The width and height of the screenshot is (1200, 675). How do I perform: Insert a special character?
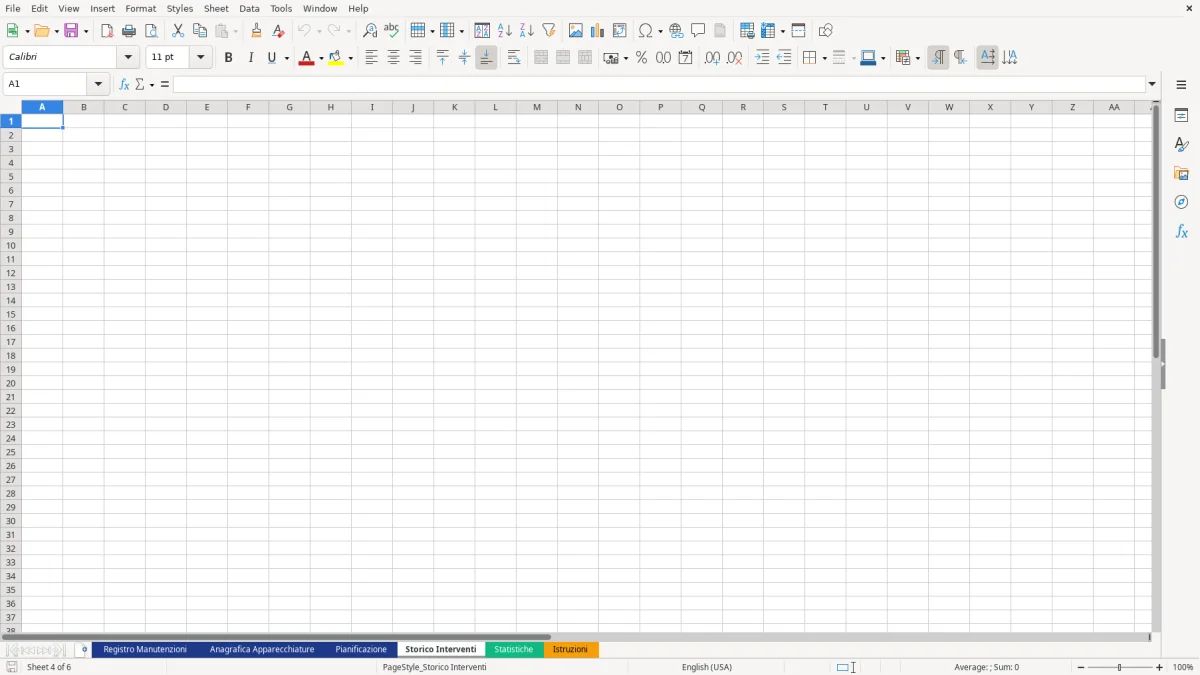pyautogui.click(x=645, y=30)
